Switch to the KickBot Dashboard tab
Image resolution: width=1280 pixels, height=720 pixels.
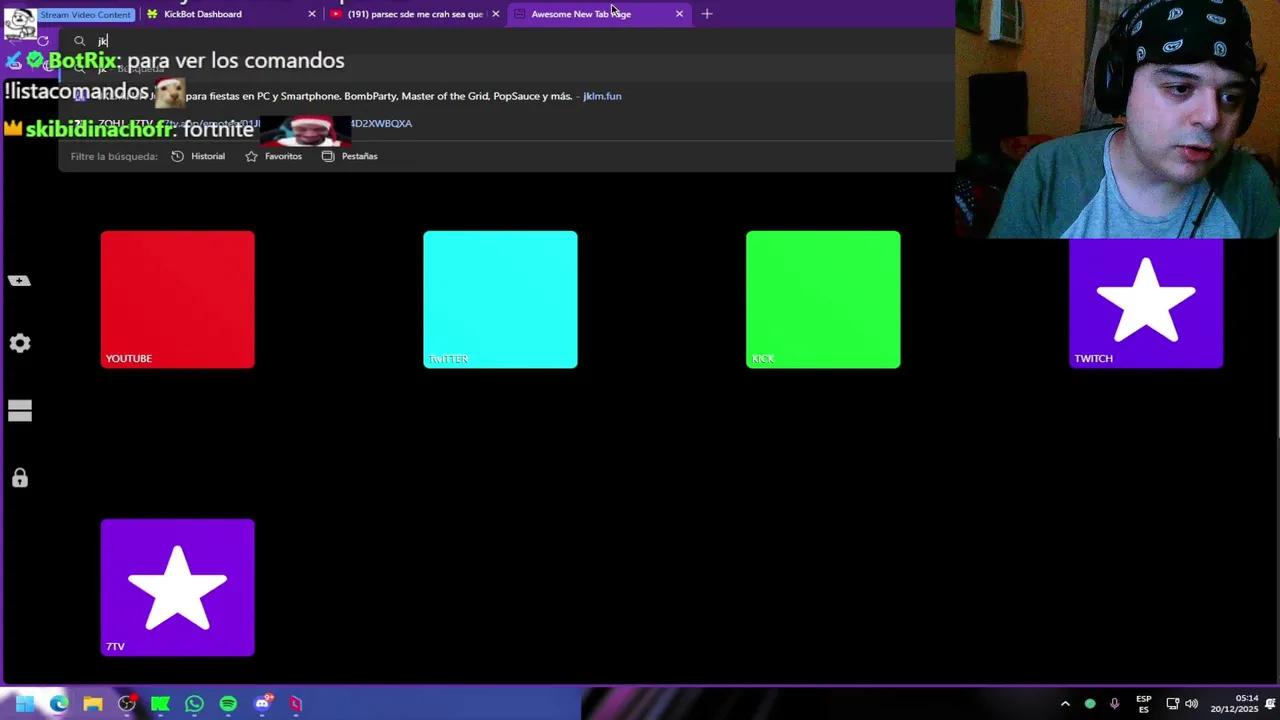[x=202, y=13]
